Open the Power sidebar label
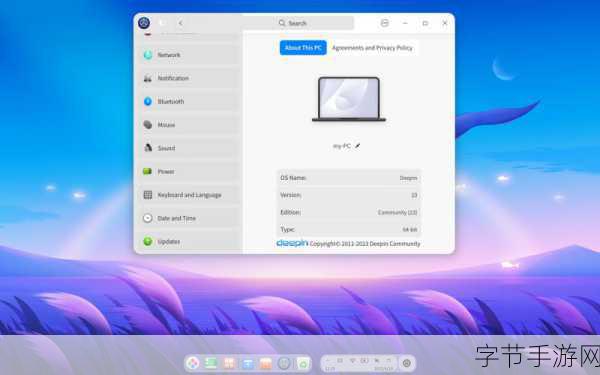Viewport: 600px width, 375px height. click(x=166, y=171)
